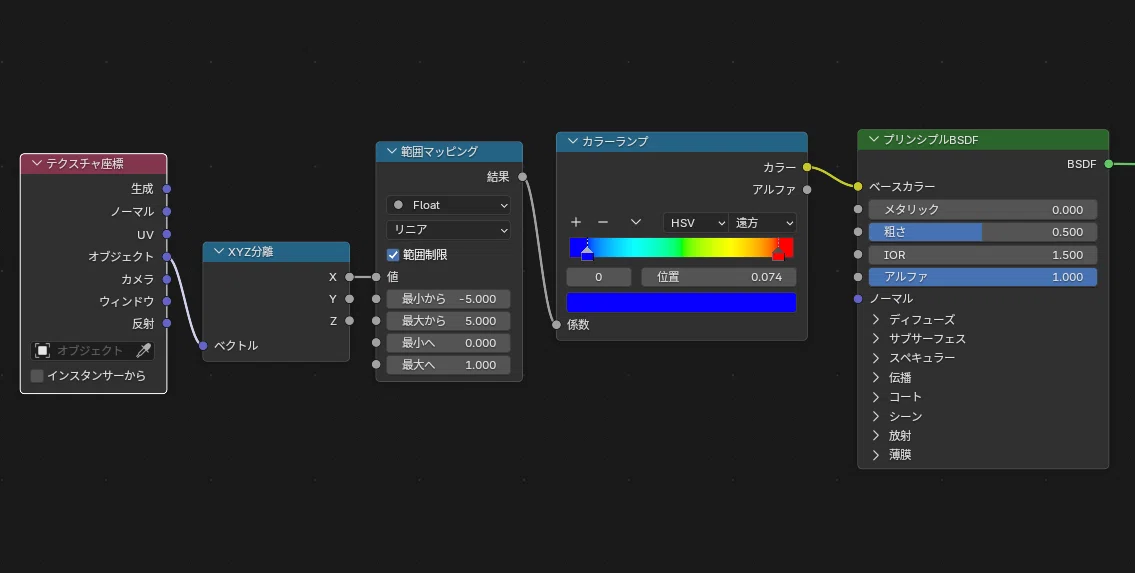This screenshot has height=573, width=1135.
Task: Click the UV output socket
Action: coord(166,234)
